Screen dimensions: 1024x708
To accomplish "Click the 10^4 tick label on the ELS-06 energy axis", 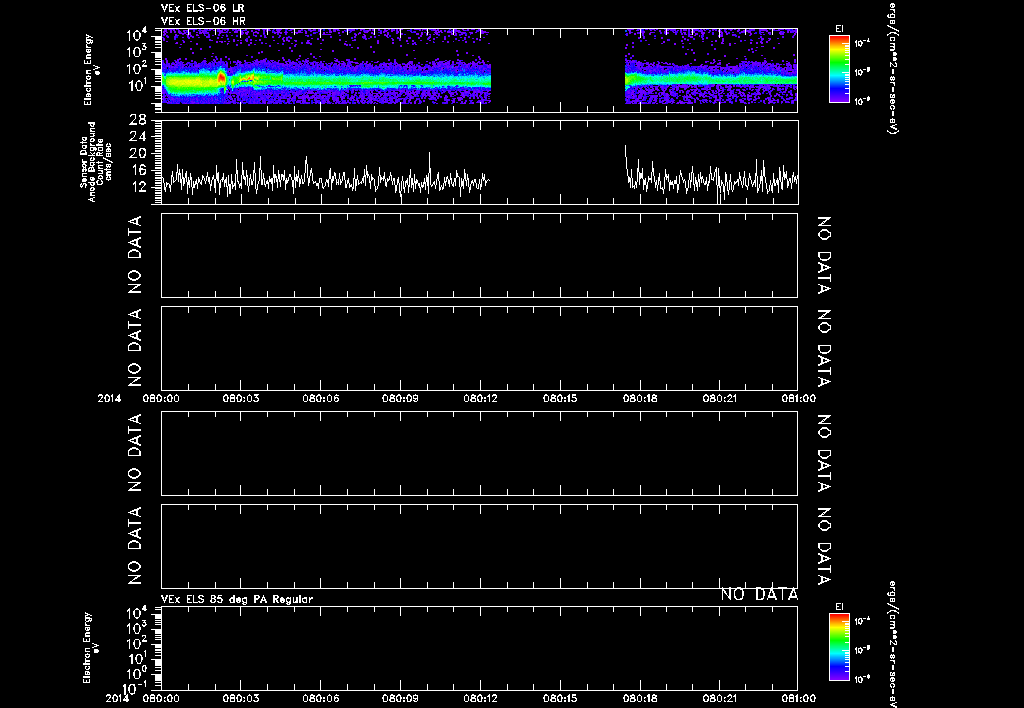I will (136, 34).
